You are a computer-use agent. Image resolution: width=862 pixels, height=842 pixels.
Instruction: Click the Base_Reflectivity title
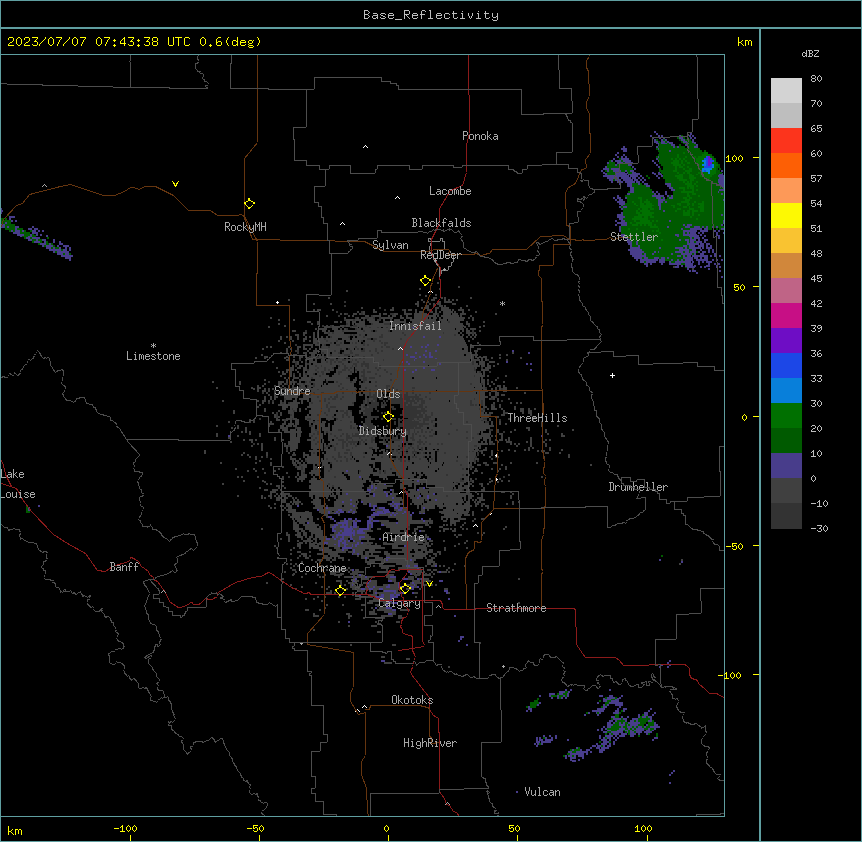431,15
